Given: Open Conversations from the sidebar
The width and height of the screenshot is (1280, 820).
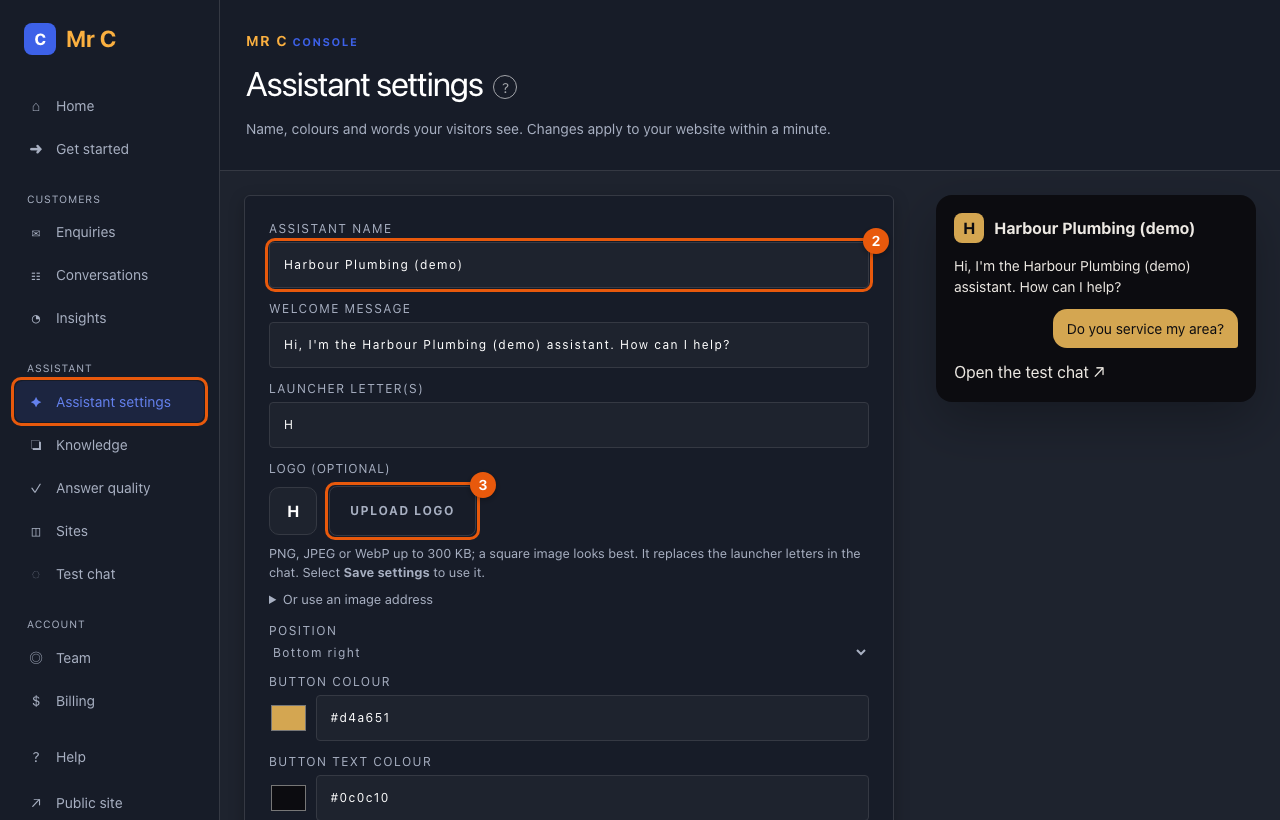Looking at the screenshot, I should [x=110, y=275].
